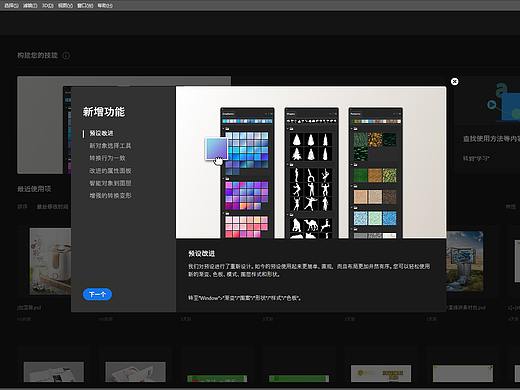520x390 pixels.
Task: Click the purple gradient swatch under the hand cursor
Action: click(x=216, y=148)
